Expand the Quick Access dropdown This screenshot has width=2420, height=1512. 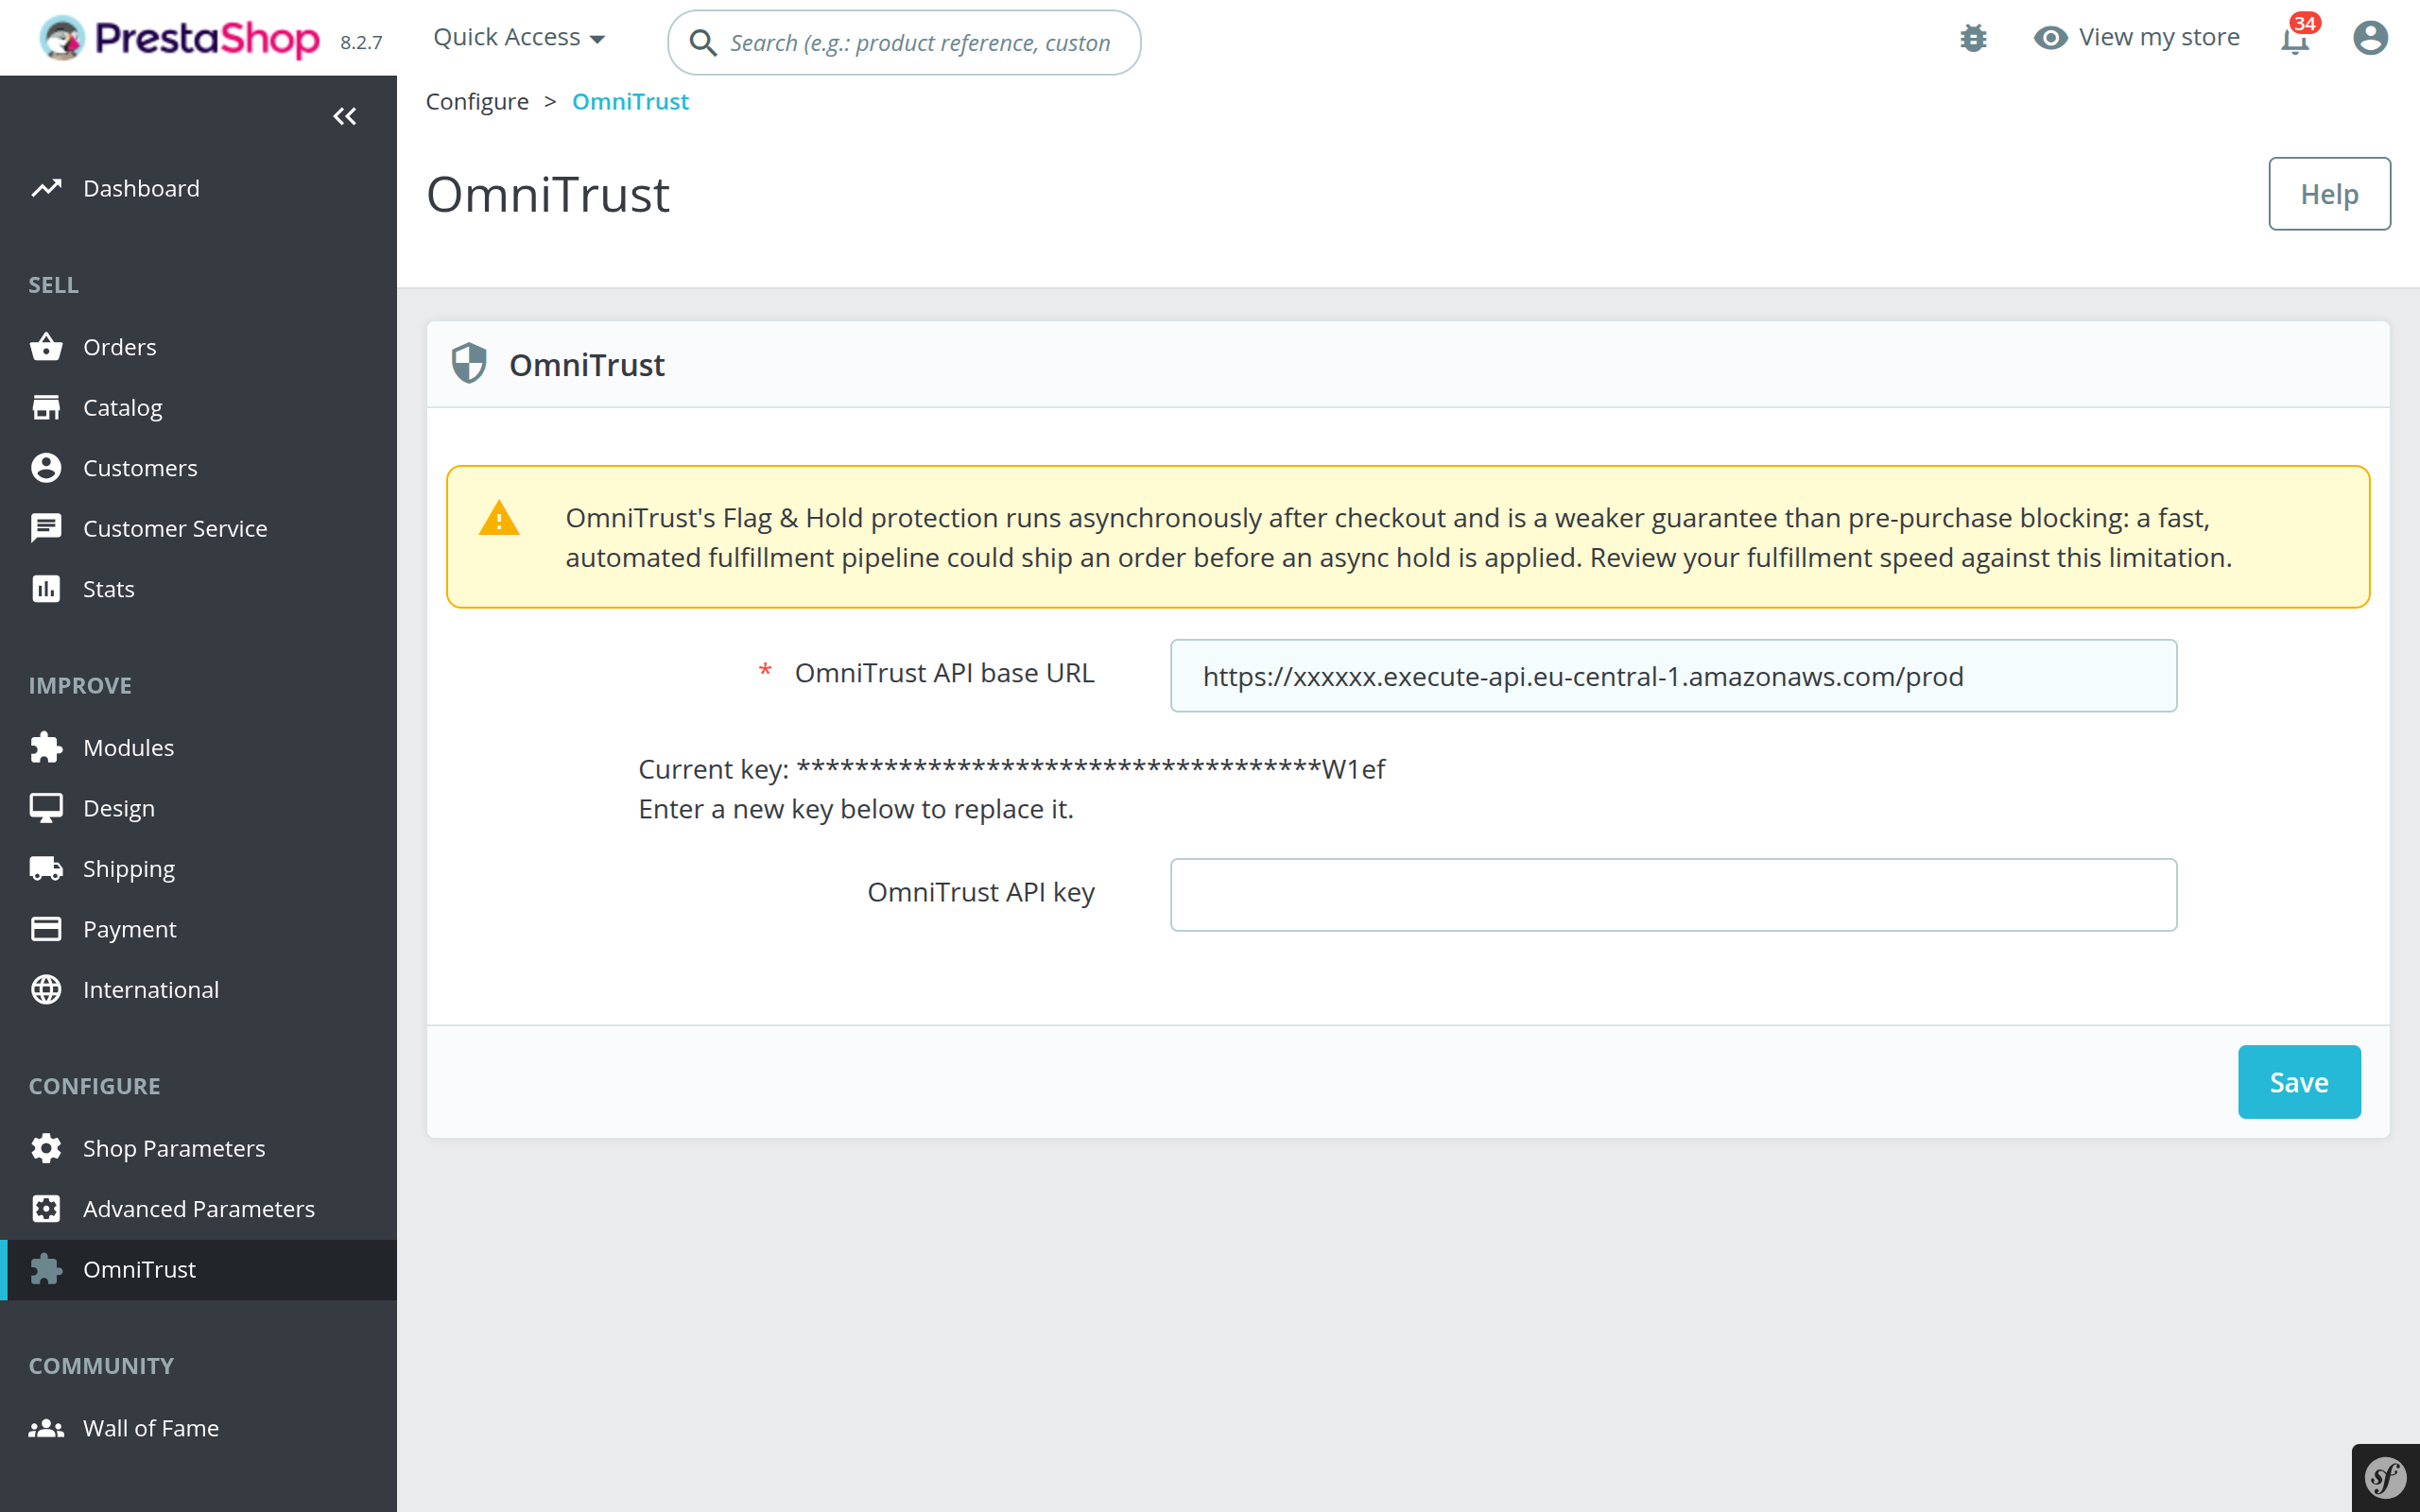pos(519,38)
